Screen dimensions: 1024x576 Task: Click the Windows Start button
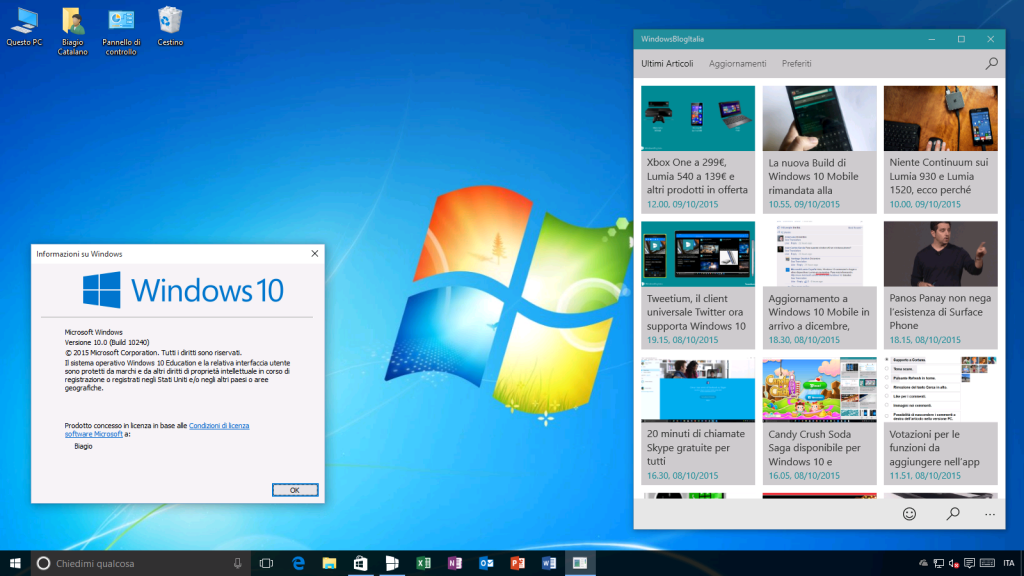(15, 563)
